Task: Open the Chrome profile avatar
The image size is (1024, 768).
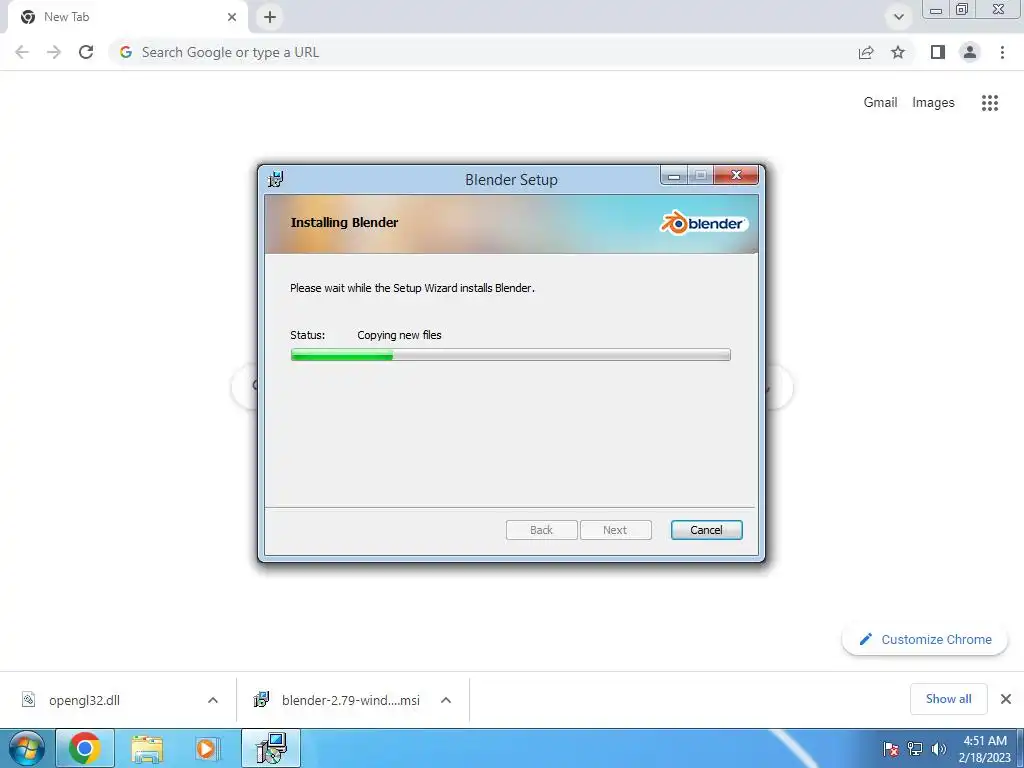Action: (970, 52)
